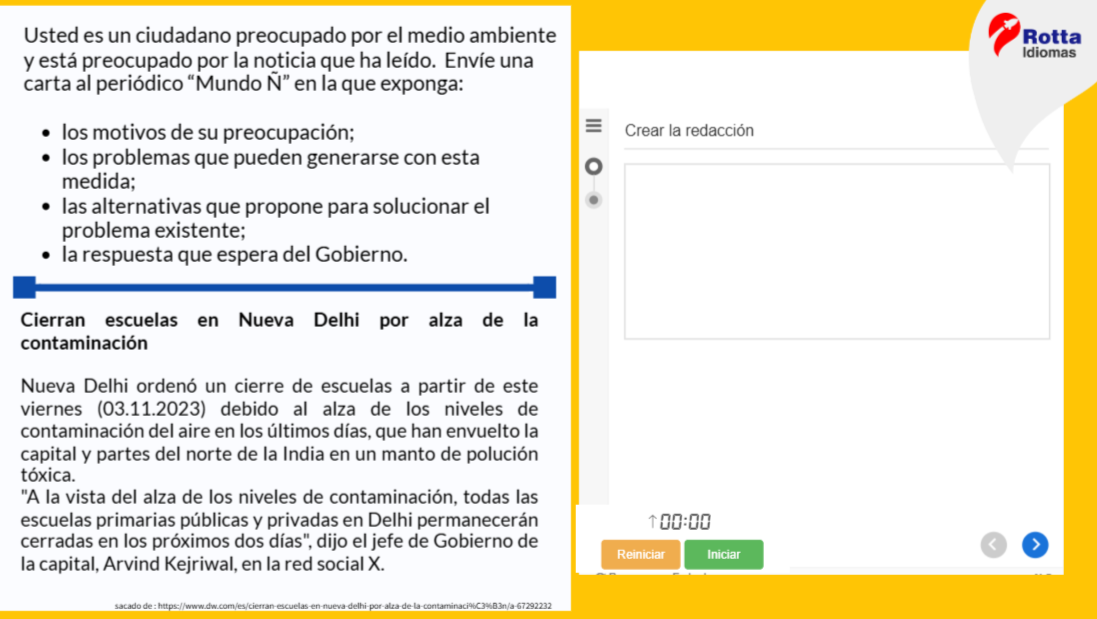Screen dimensions: 1097x619
Task: Go to the next page with blue arrow
Action: [1035, 544]
